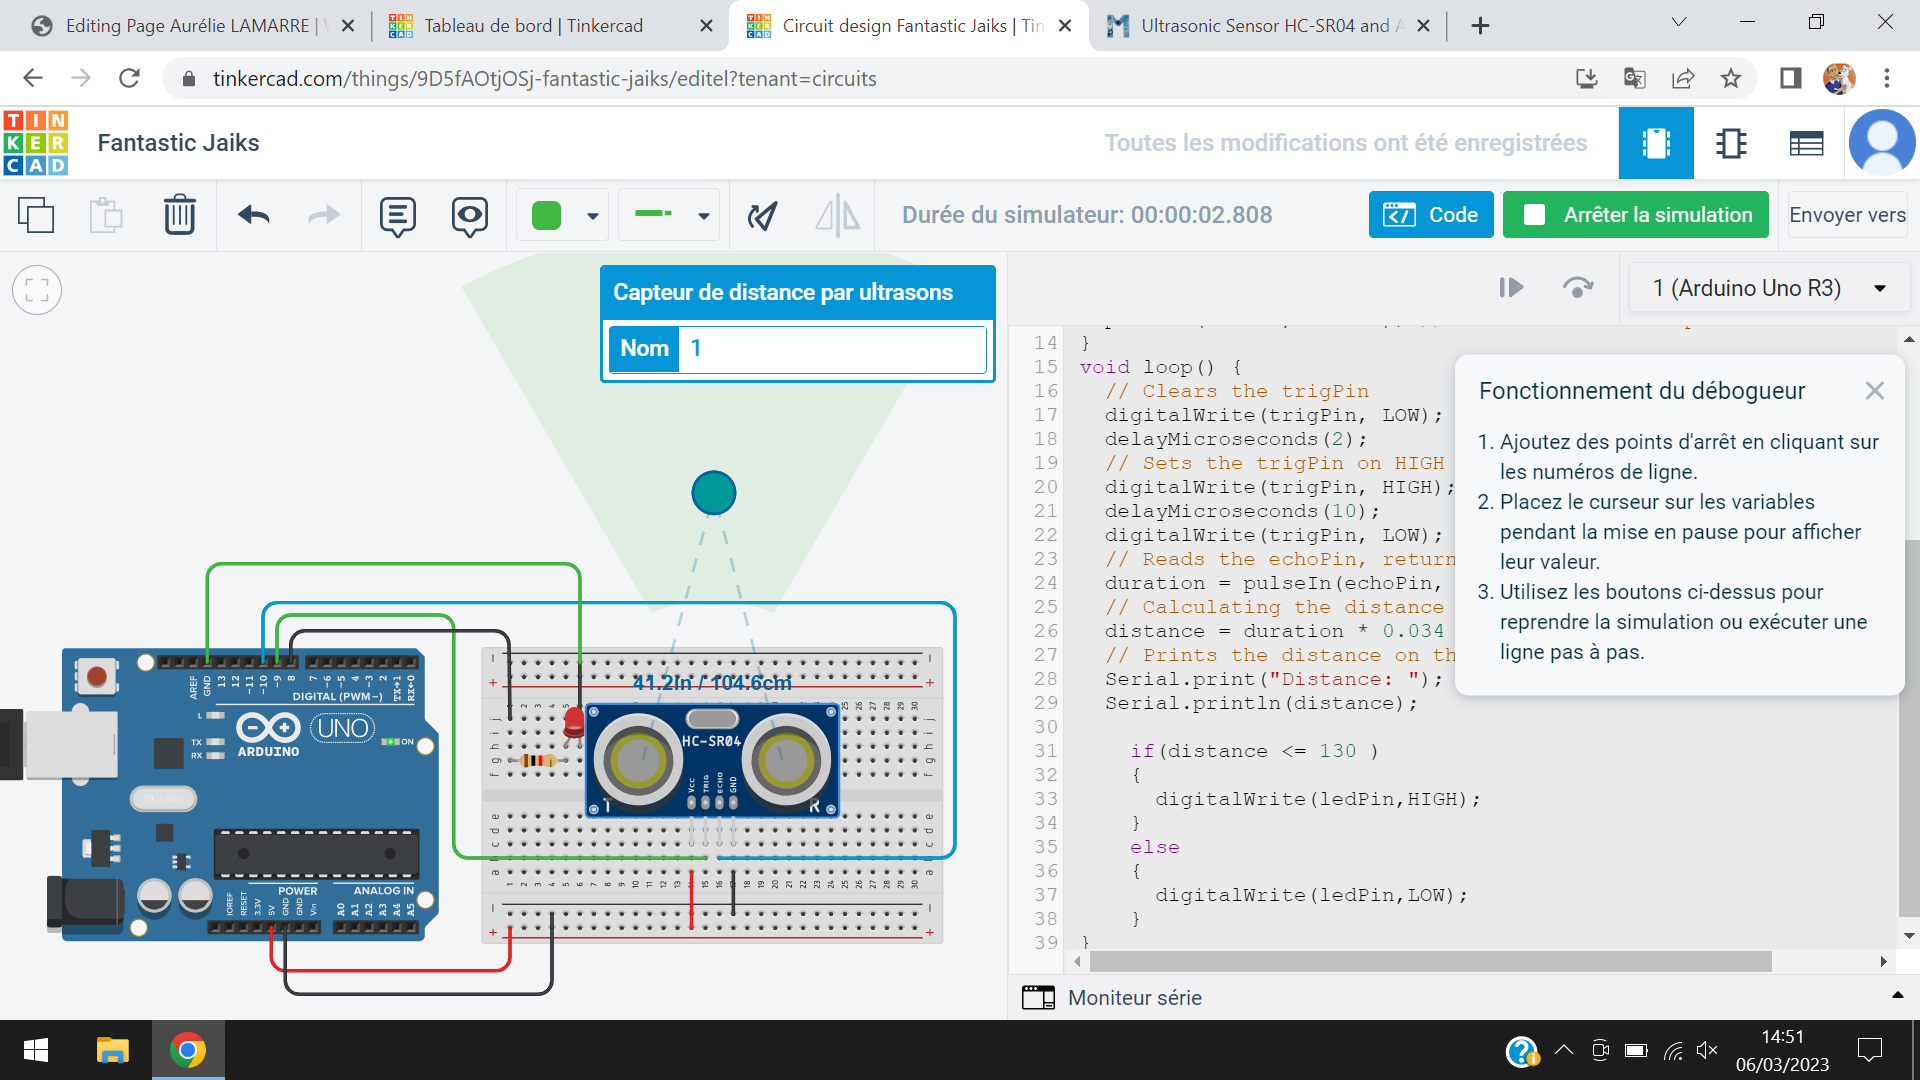This screenshot has height=1080, width=1920.
Task: Close the Fonctionnement du débogueur popup
Action: point(1875,391)
